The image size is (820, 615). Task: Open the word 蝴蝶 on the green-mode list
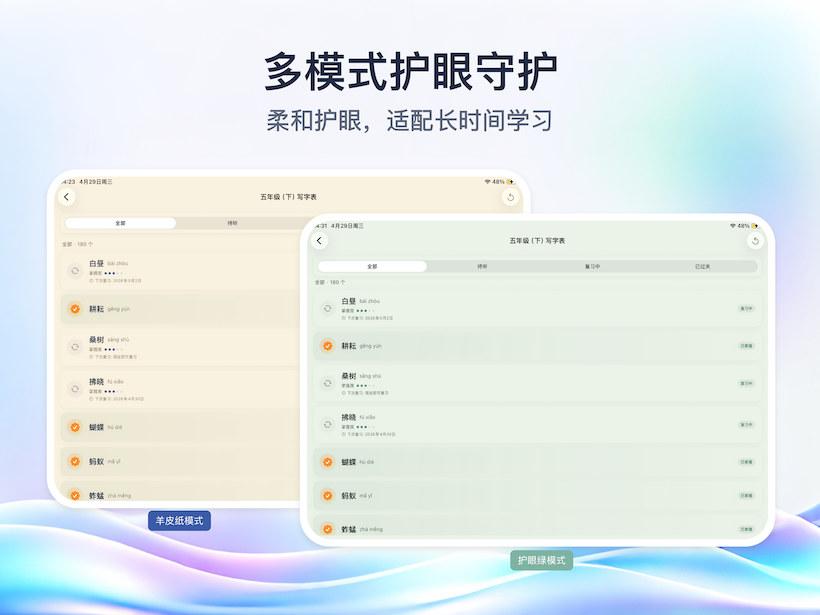pos(349,462)
